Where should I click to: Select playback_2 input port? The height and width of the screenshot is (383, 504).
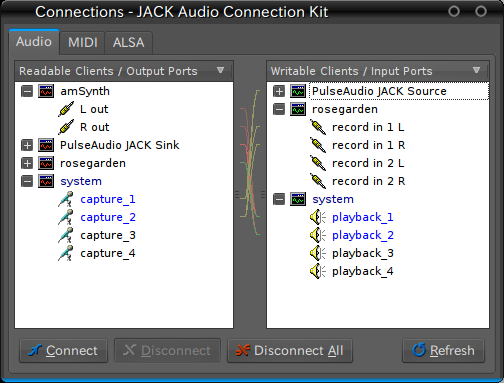tap(363, 235)
